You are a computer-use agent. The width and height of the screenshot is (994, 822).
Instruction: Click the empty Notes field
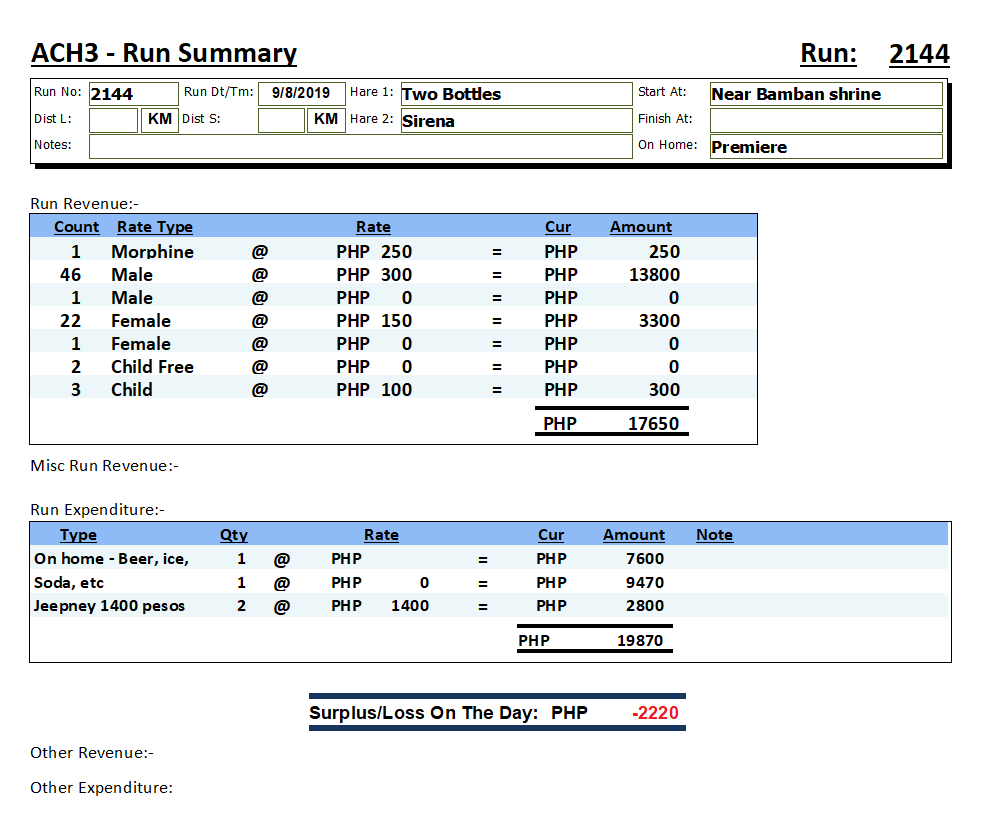pos(360,147)
